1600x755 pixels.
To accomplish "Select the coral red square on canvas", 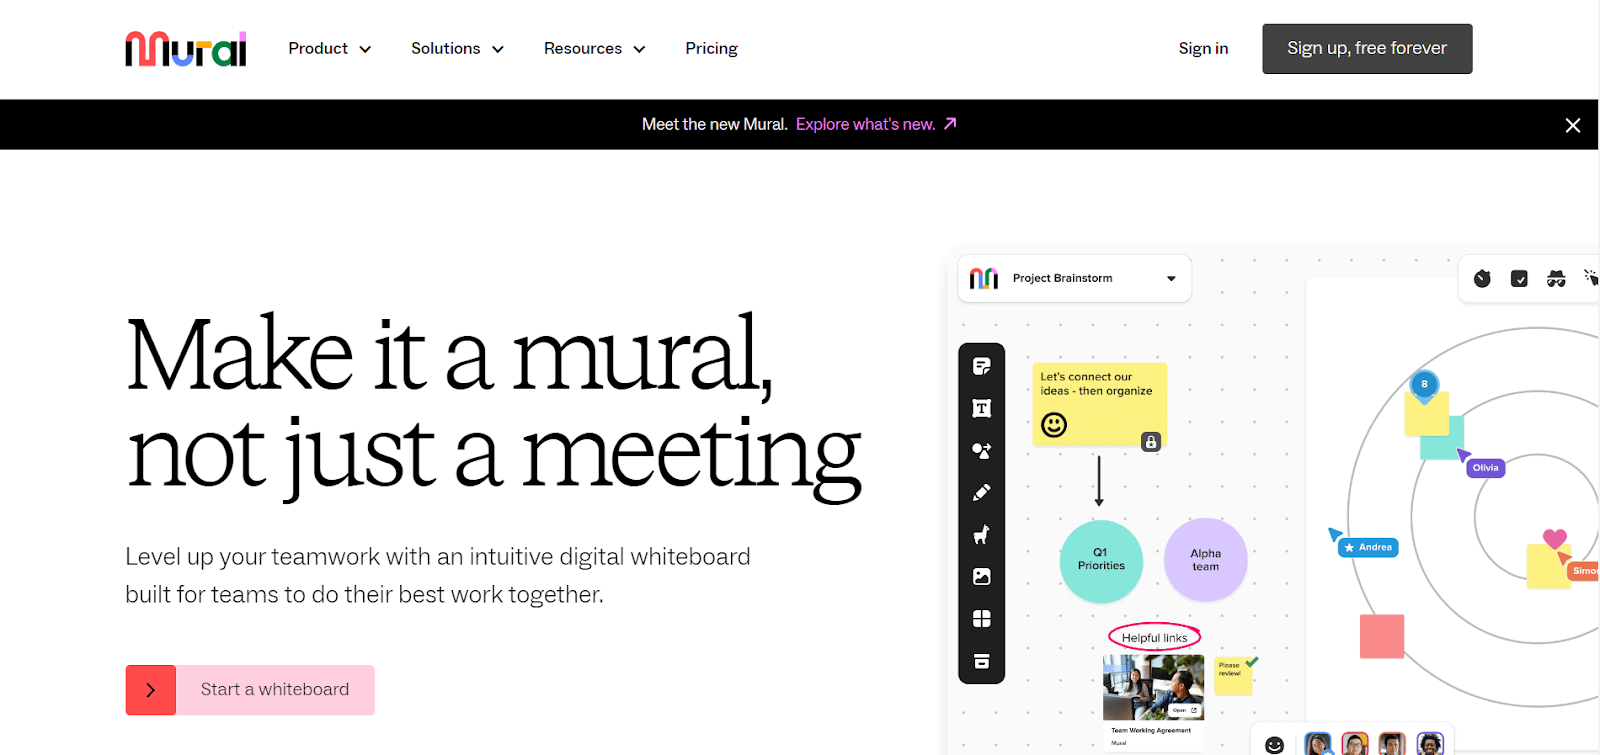I will click(x=1382, y=636).
